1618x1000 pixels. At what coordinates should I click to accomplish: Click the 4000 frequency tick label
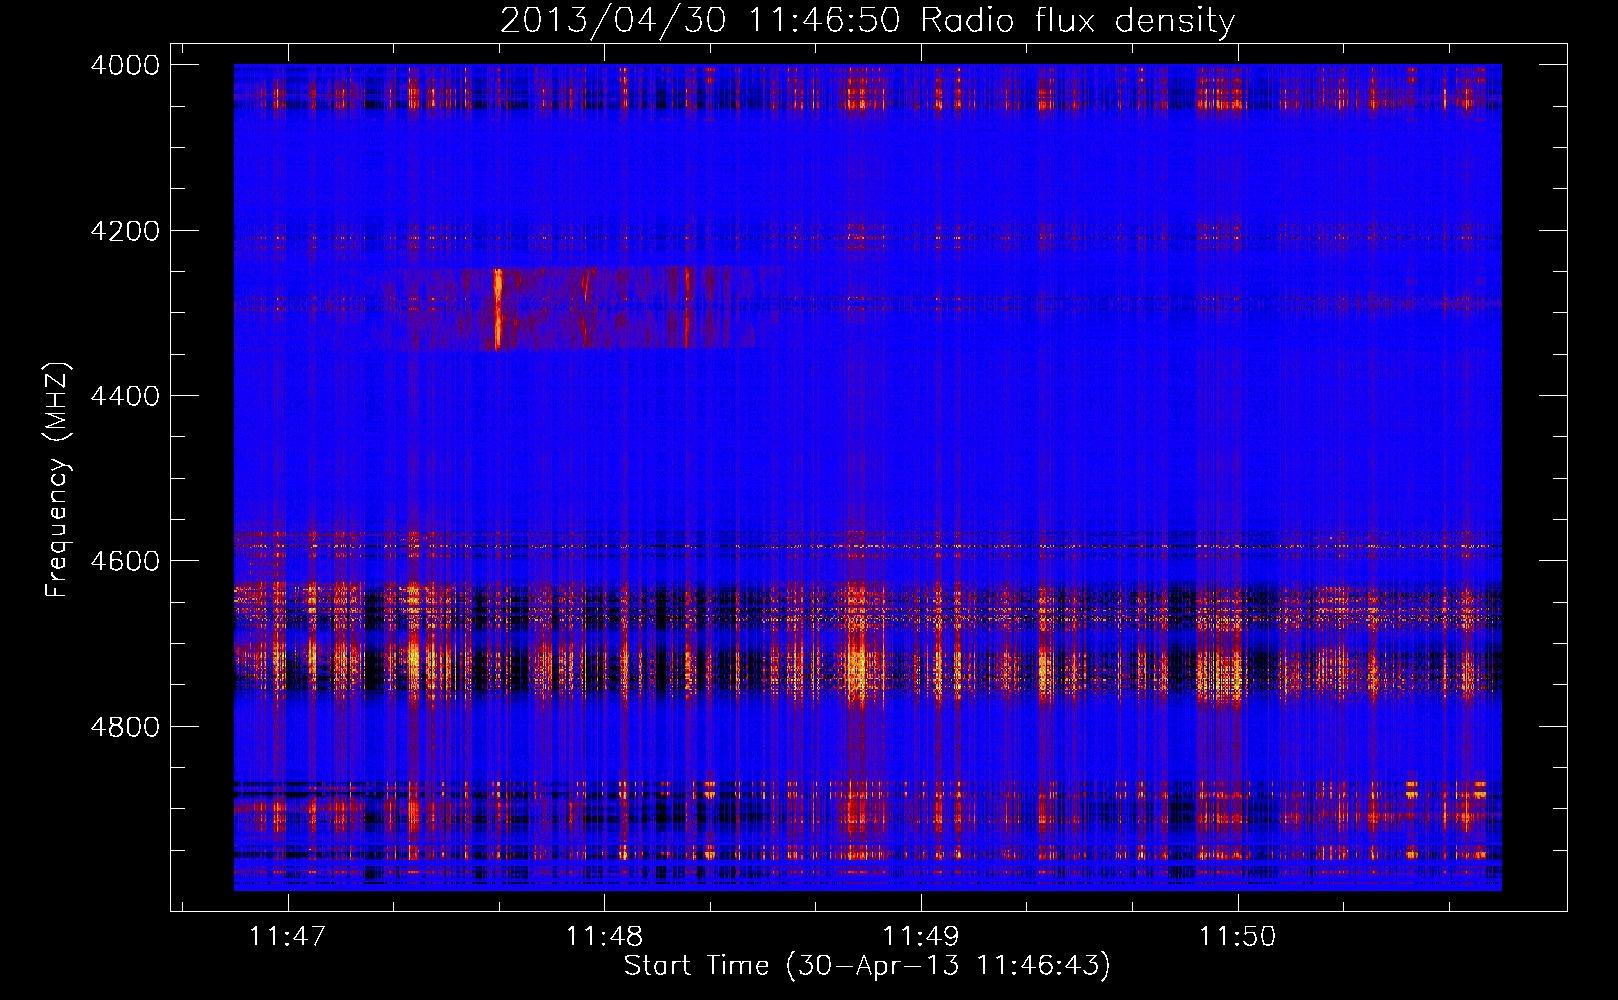click(x=125, y=65)
